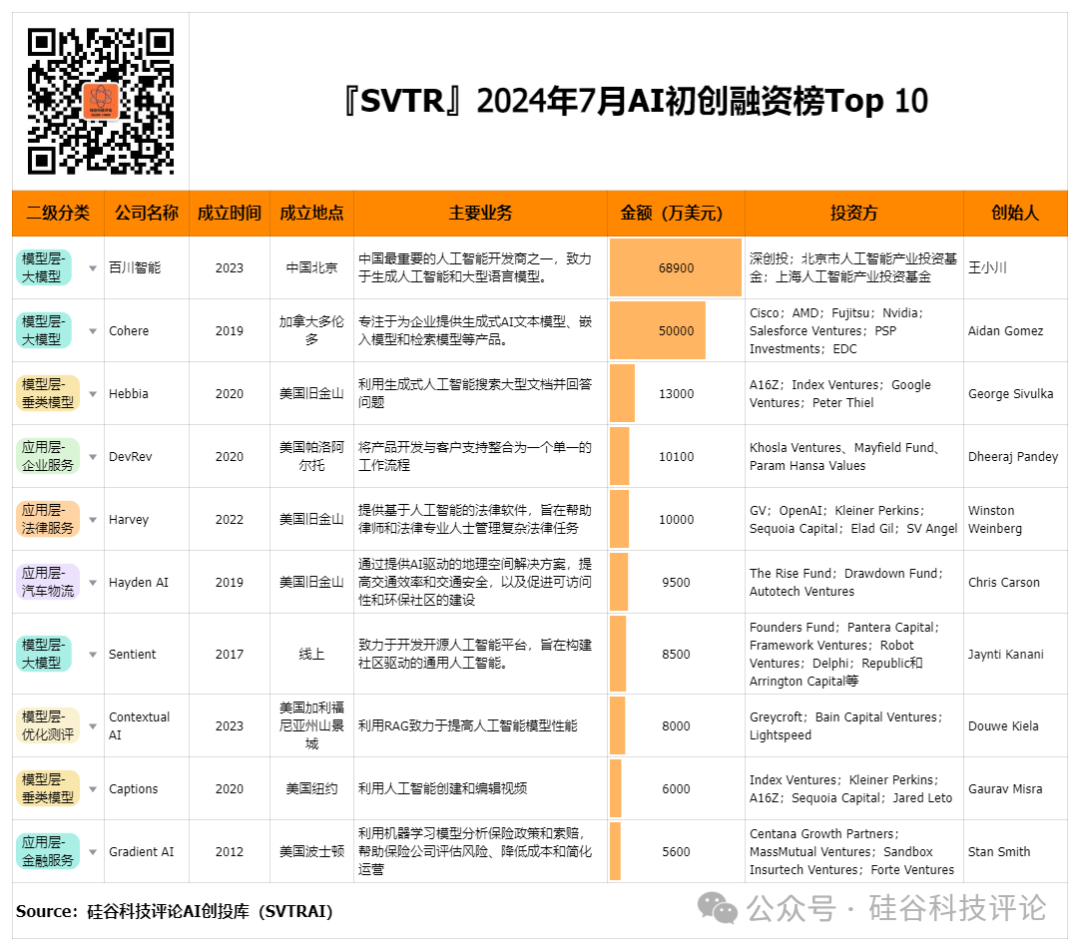Open dropdown arrow in Cohere row
The height and width of the screenshot is (951, 1080).
(x=93, y=331)
